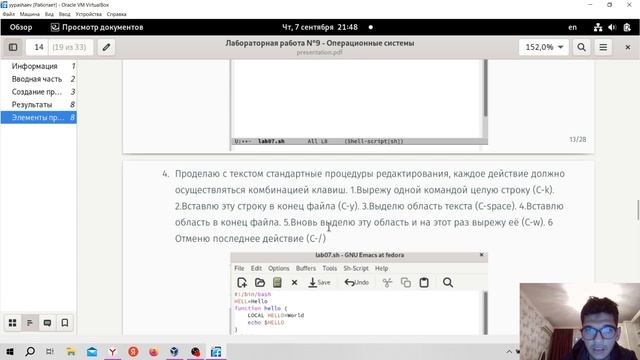Switch sidebar to outline view
The height and width of the screenshot is (360, 640).
(30, 323)
